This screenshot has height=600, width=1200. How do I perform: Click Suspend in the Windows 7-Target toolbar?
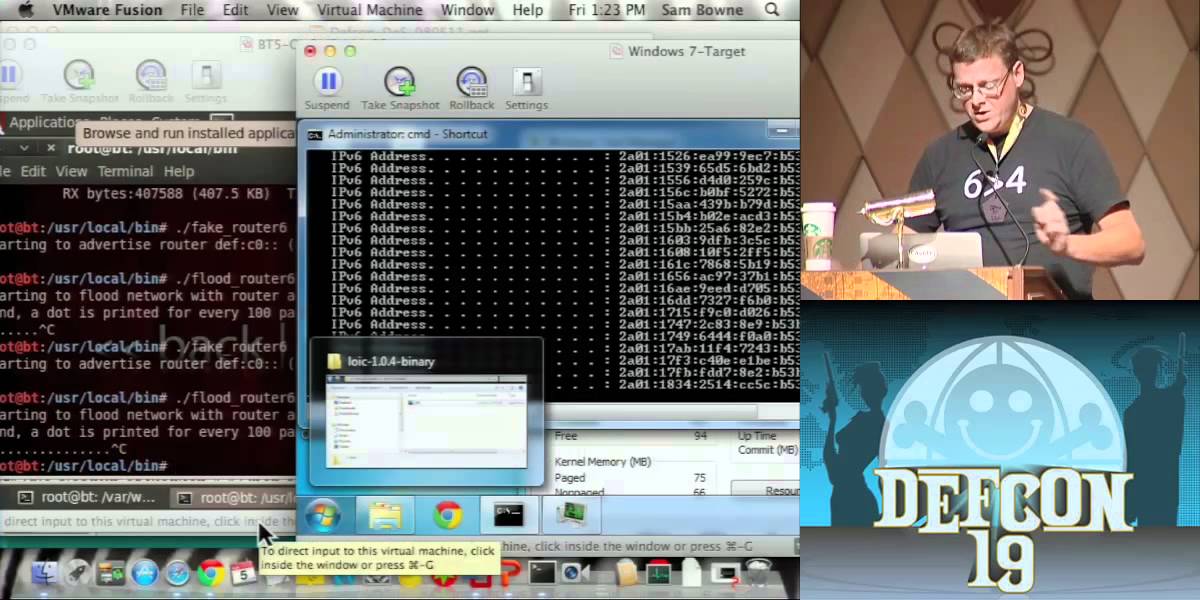[x=327, y=88]
